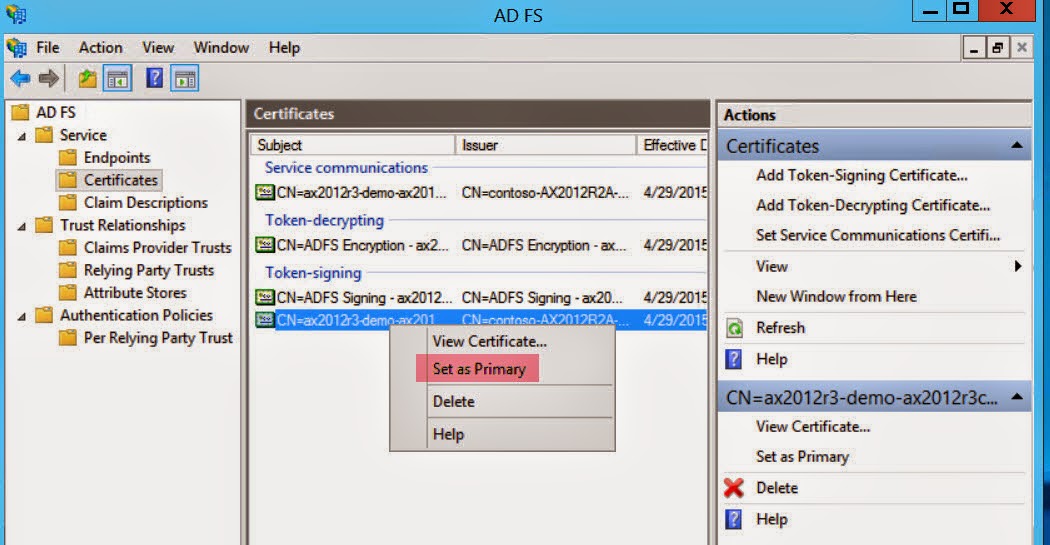Click the Claim Descriptions folder icon
The image size is (1050, 545).
[68, 202]
